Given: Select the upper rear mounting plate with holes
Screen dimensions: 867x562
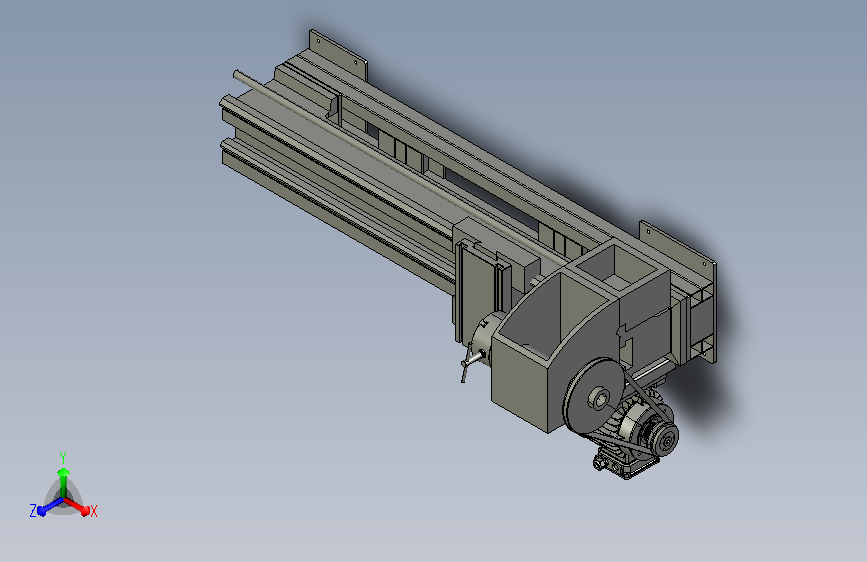Looking at the screenshot, I should [x=338, y=55].
